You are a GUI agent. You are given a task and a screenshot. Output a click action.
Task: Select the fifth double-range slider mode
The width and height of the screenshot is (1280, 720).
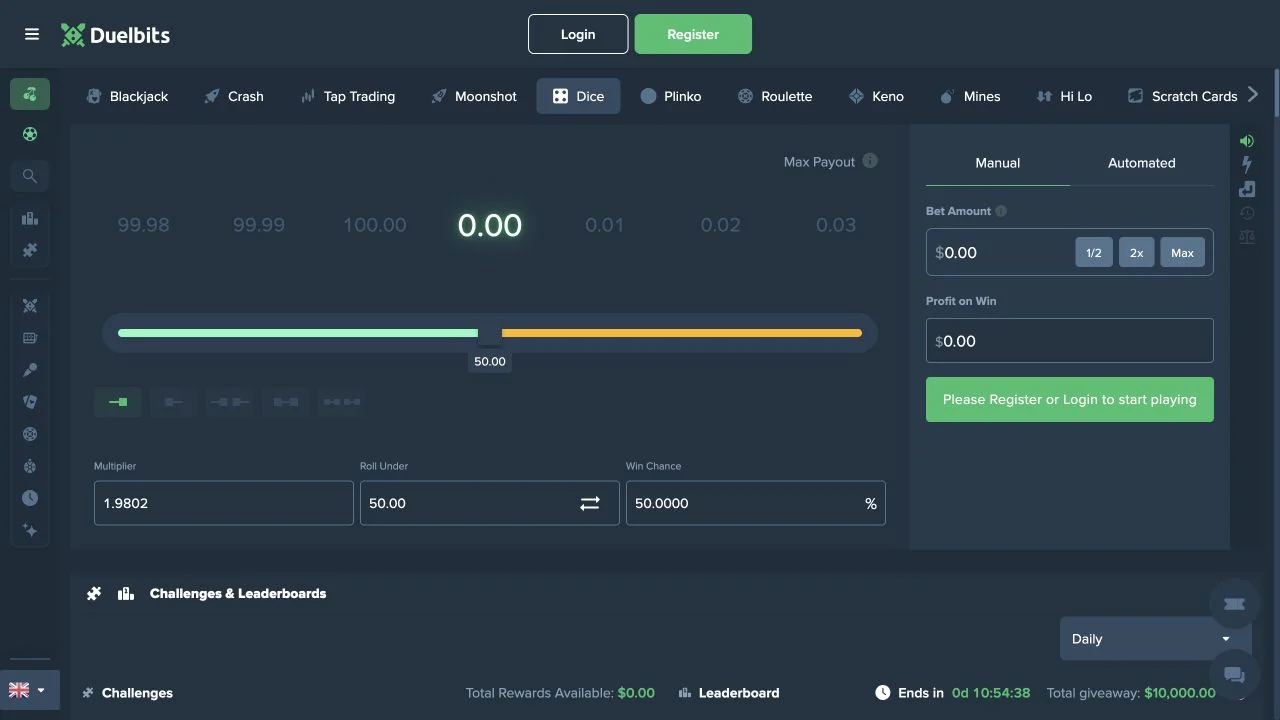tap(341, 402)
